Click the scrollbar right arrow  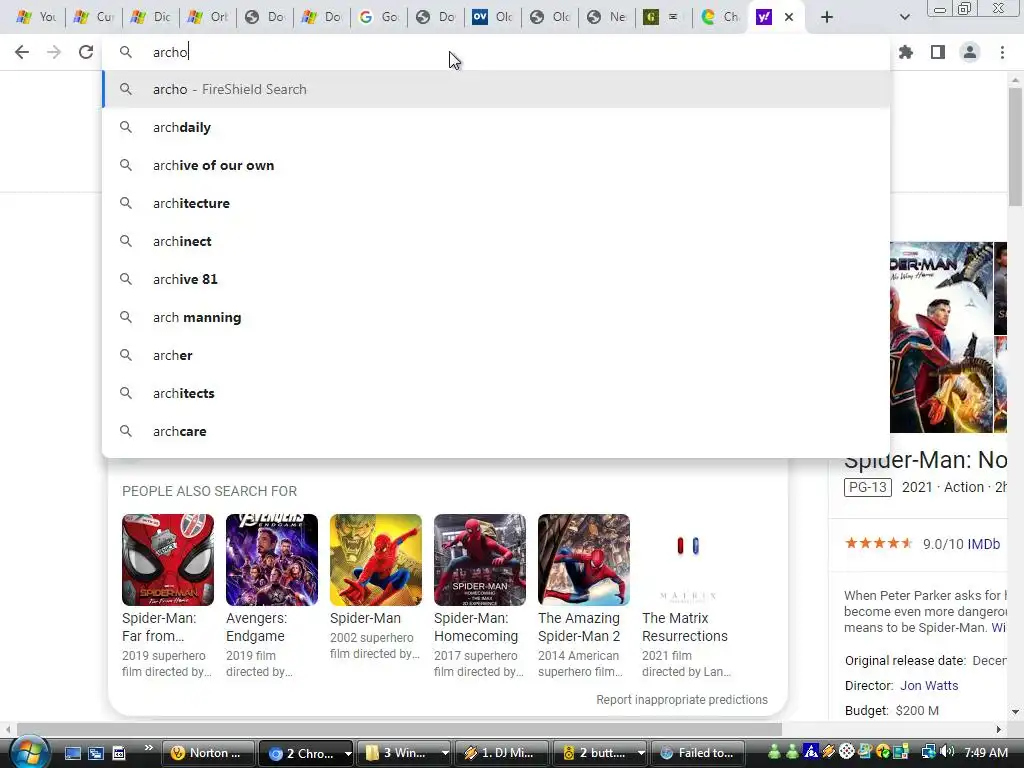tap(998, 729)
